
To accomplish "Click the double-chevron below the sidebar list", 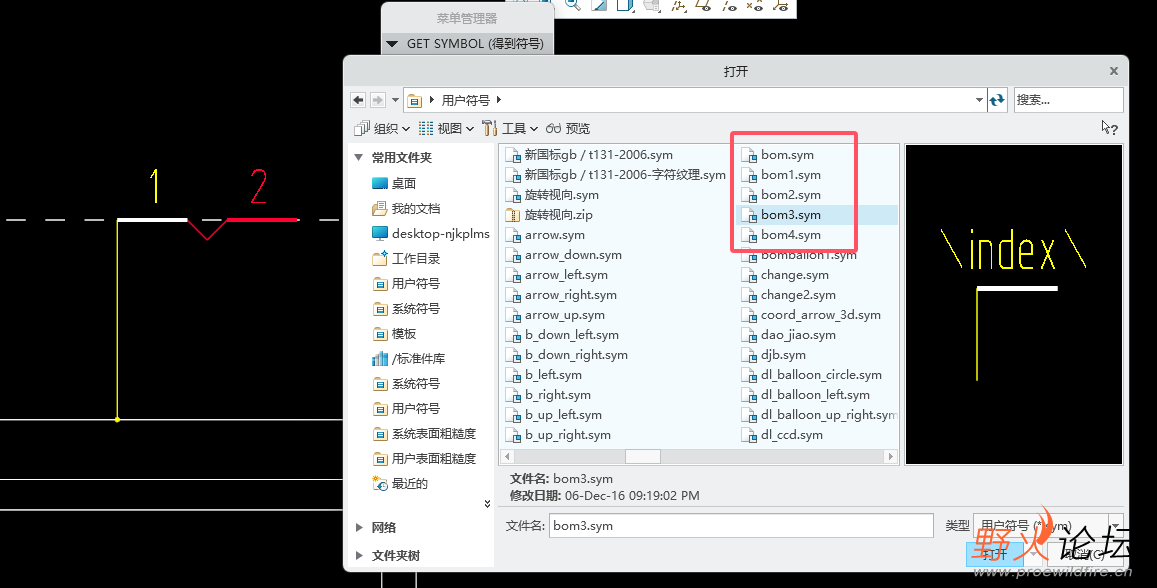I will 487,504.
